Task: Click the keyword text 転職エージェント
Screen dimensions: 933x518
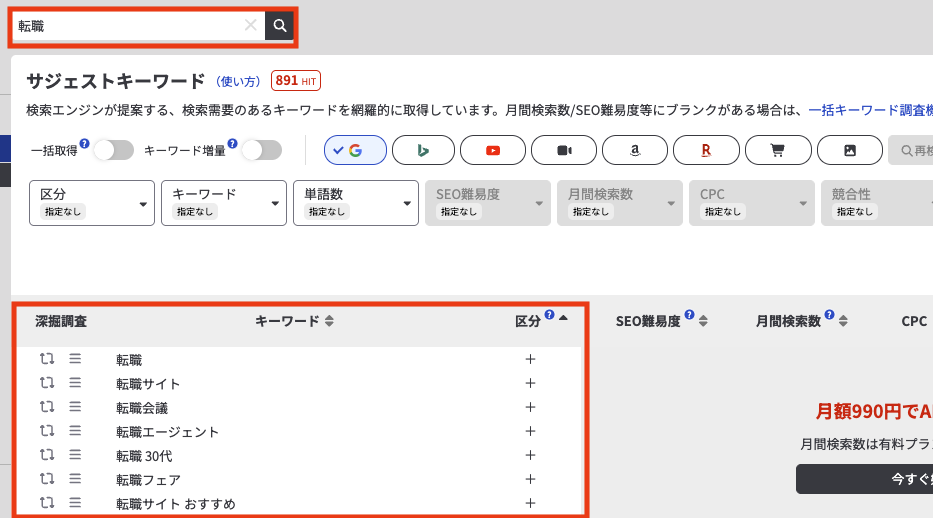Action: coord(168,432)
